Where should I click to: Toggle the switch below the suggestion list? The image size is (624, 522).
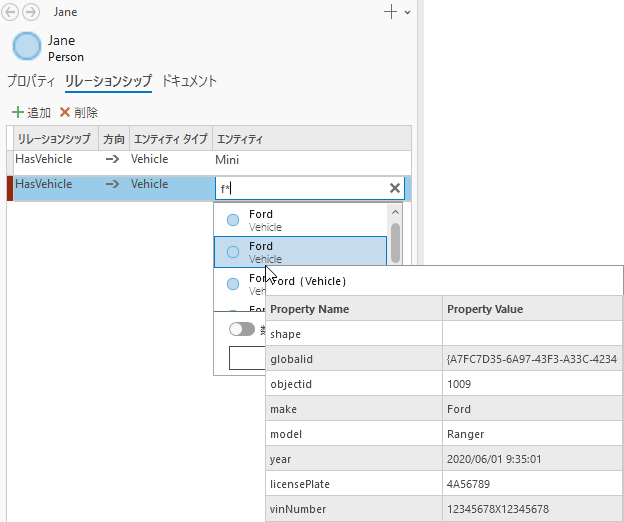click(x=241, y=329)
